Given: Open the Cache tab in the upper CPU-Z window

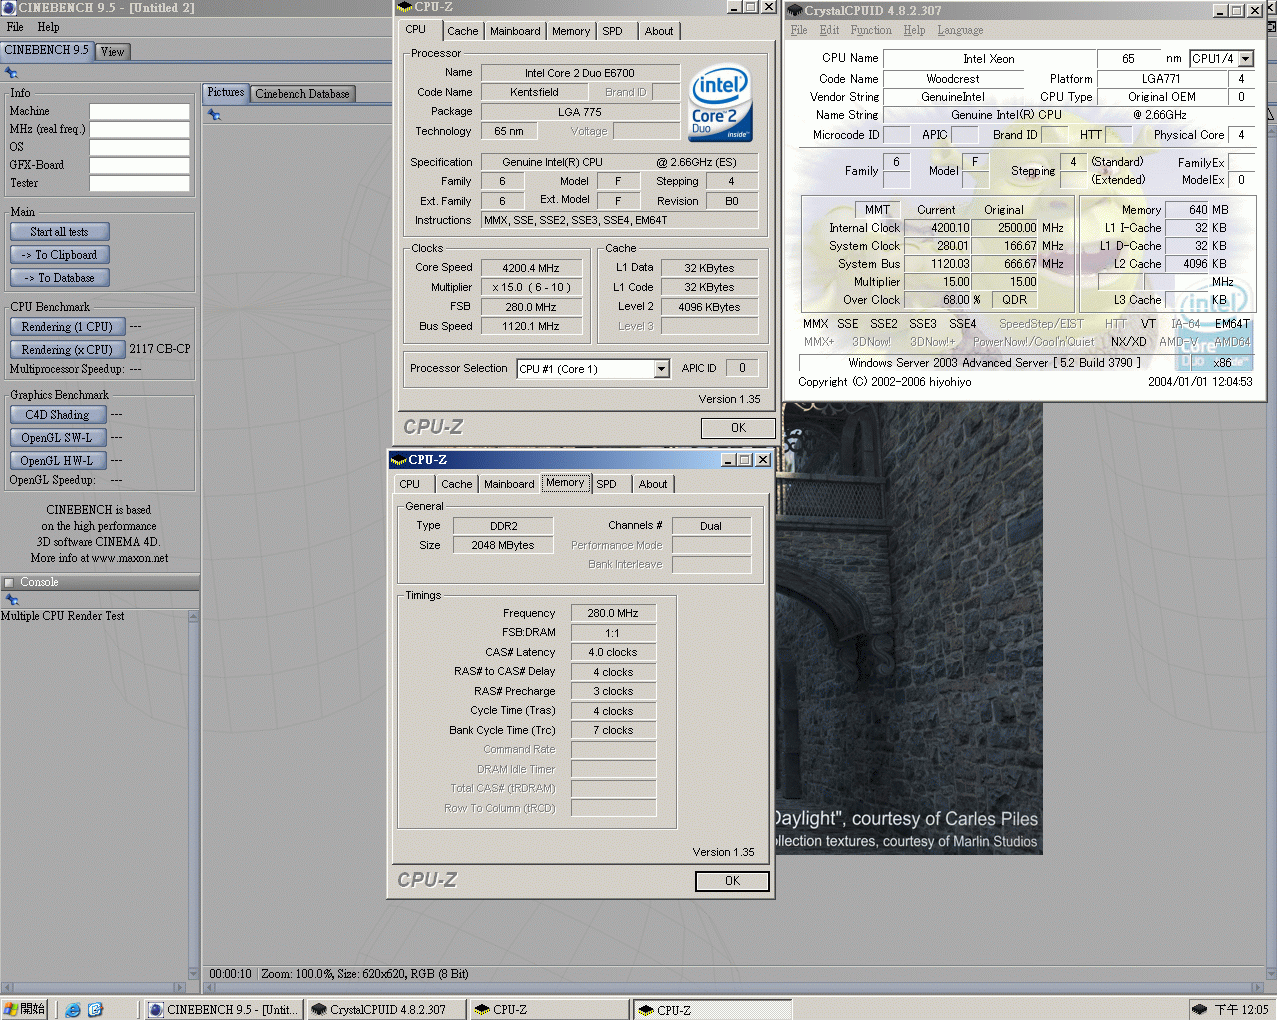Looking at the screenshot, I should [463, 31].
